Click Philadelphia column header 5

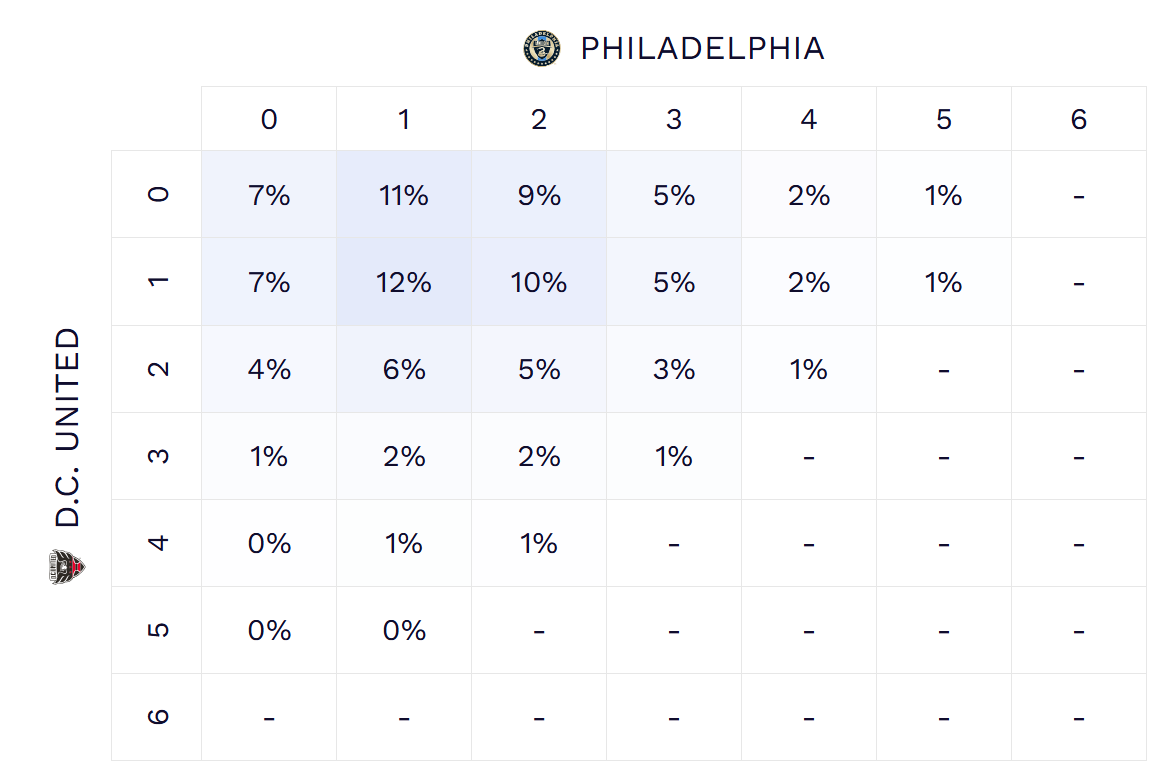tap(944, 120)
